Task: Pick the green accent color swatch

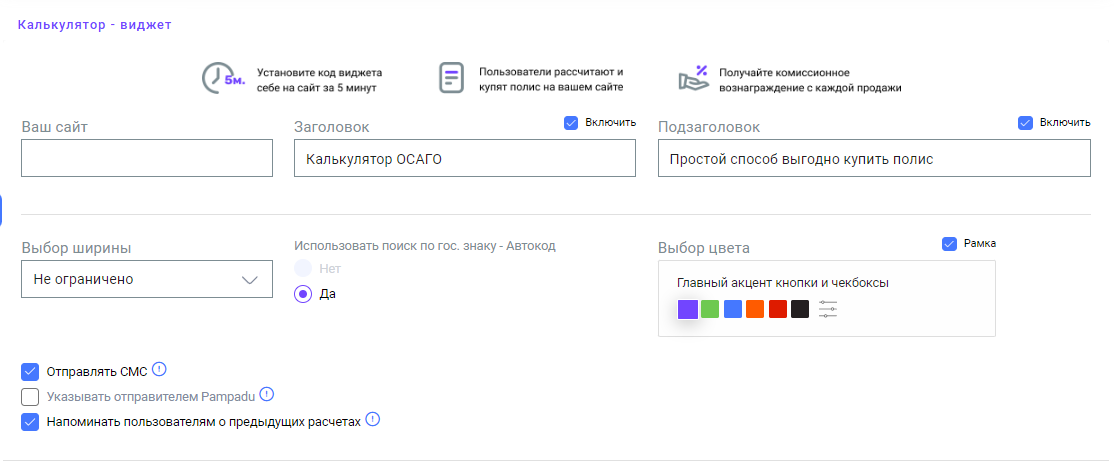Action: pos(710,309)
